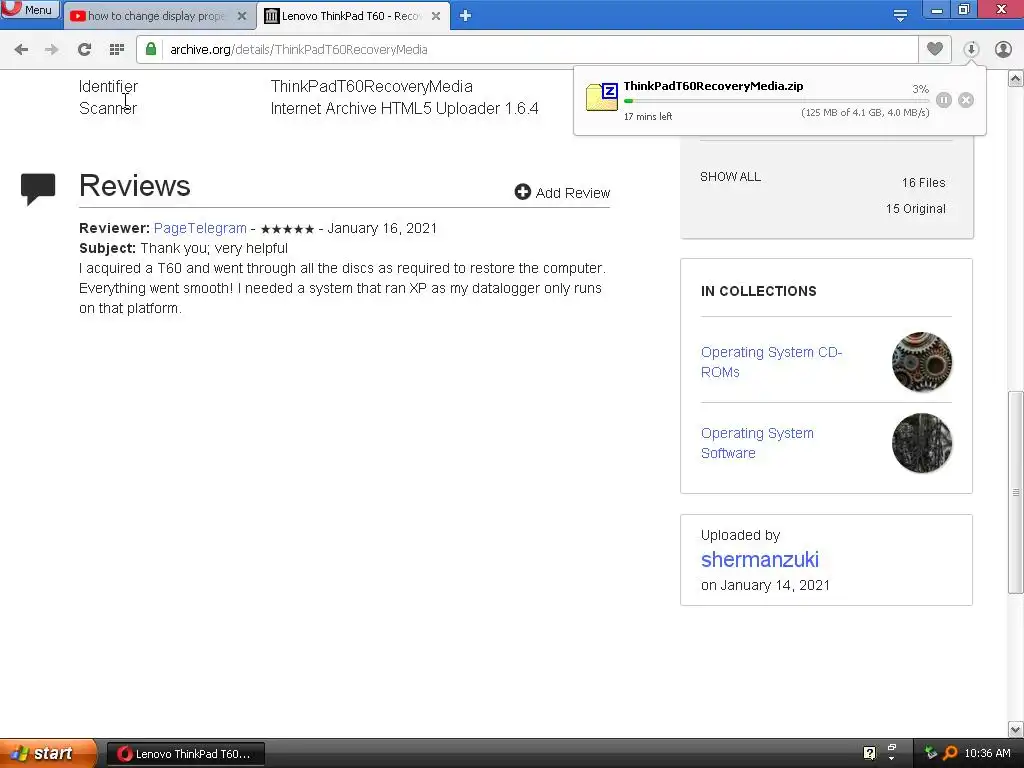
Task: Click the help question-mark tray icon
Action: (869, 753)
